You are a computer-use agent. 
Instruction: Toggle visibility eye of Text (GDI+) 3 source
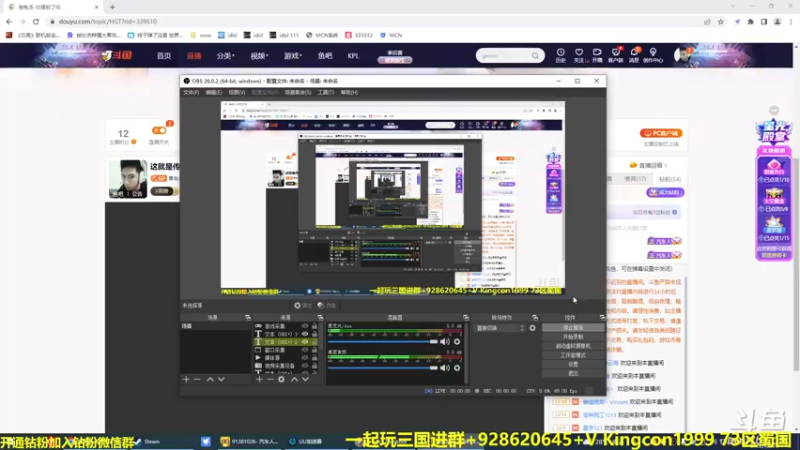[x=305, y=334]
